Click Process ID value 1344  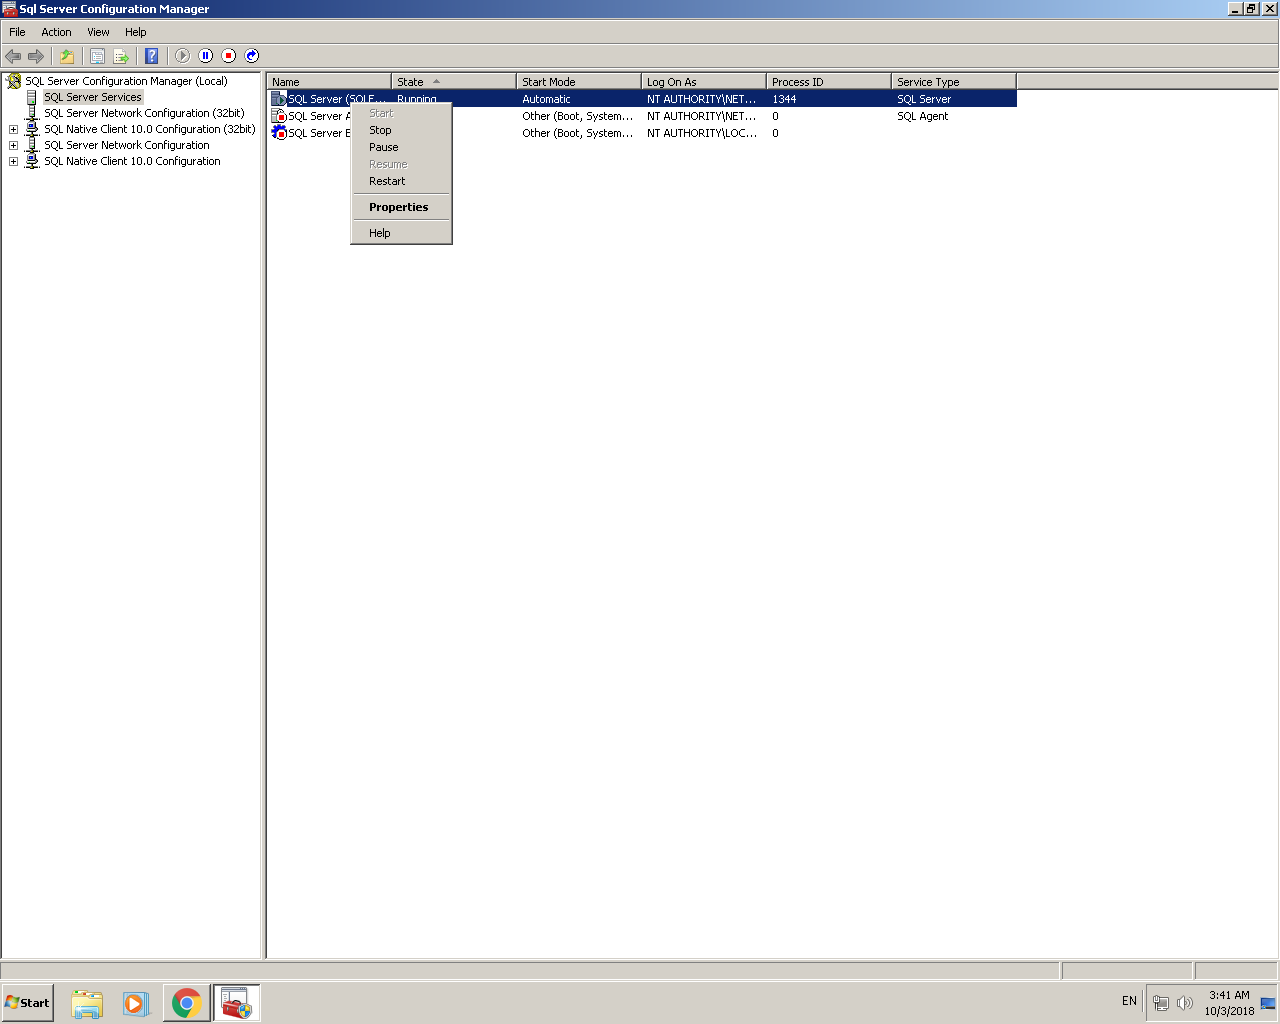pyautogui.click(x=784, y=99)
